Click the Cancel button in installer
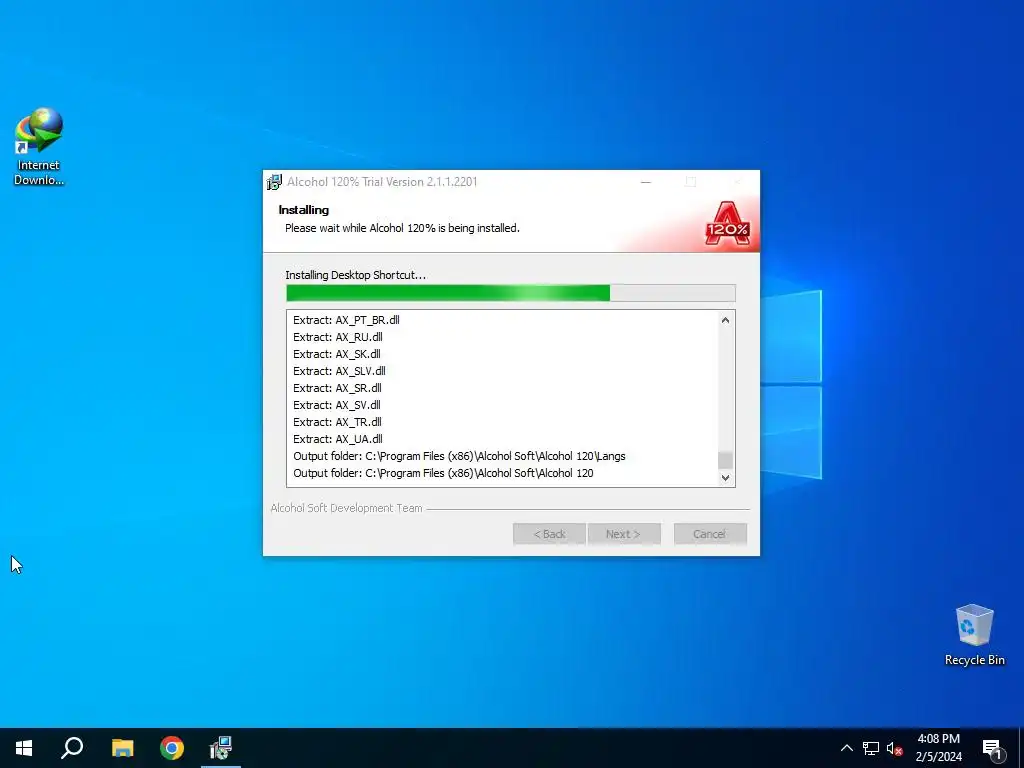Image resolution: width=1024 pixels, height=768 pixels. pos(710,534)
